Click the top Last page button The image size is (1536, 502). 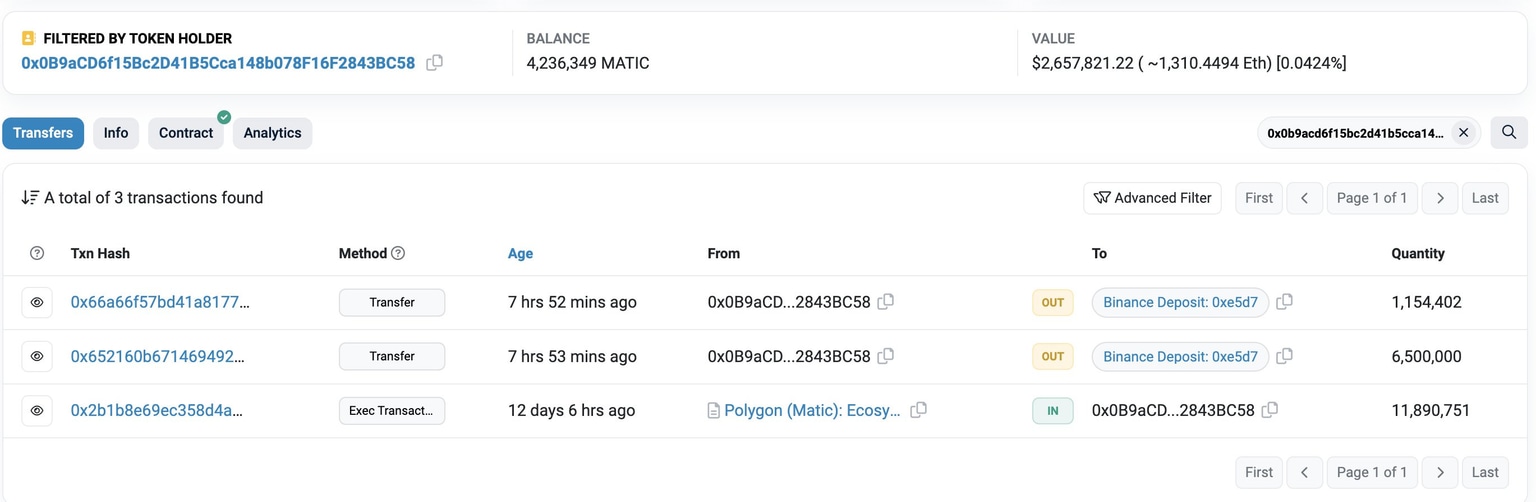pyautogui.click(x=1485, y=198)
